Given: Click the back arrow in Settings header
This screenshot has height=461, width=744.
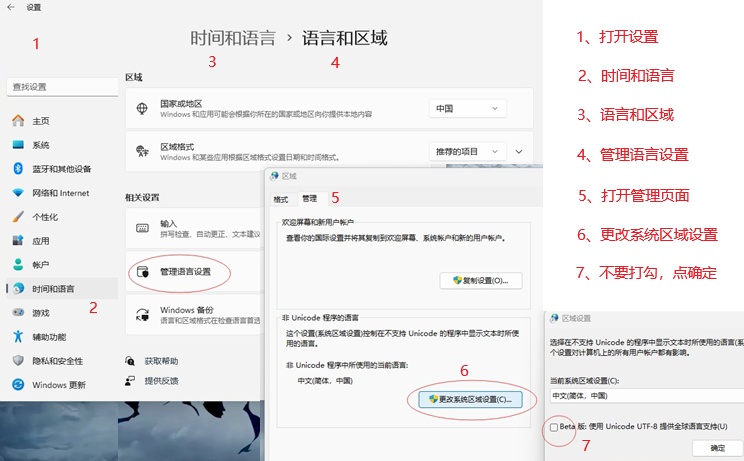Looking at the screenshot, I should point(11,7).
